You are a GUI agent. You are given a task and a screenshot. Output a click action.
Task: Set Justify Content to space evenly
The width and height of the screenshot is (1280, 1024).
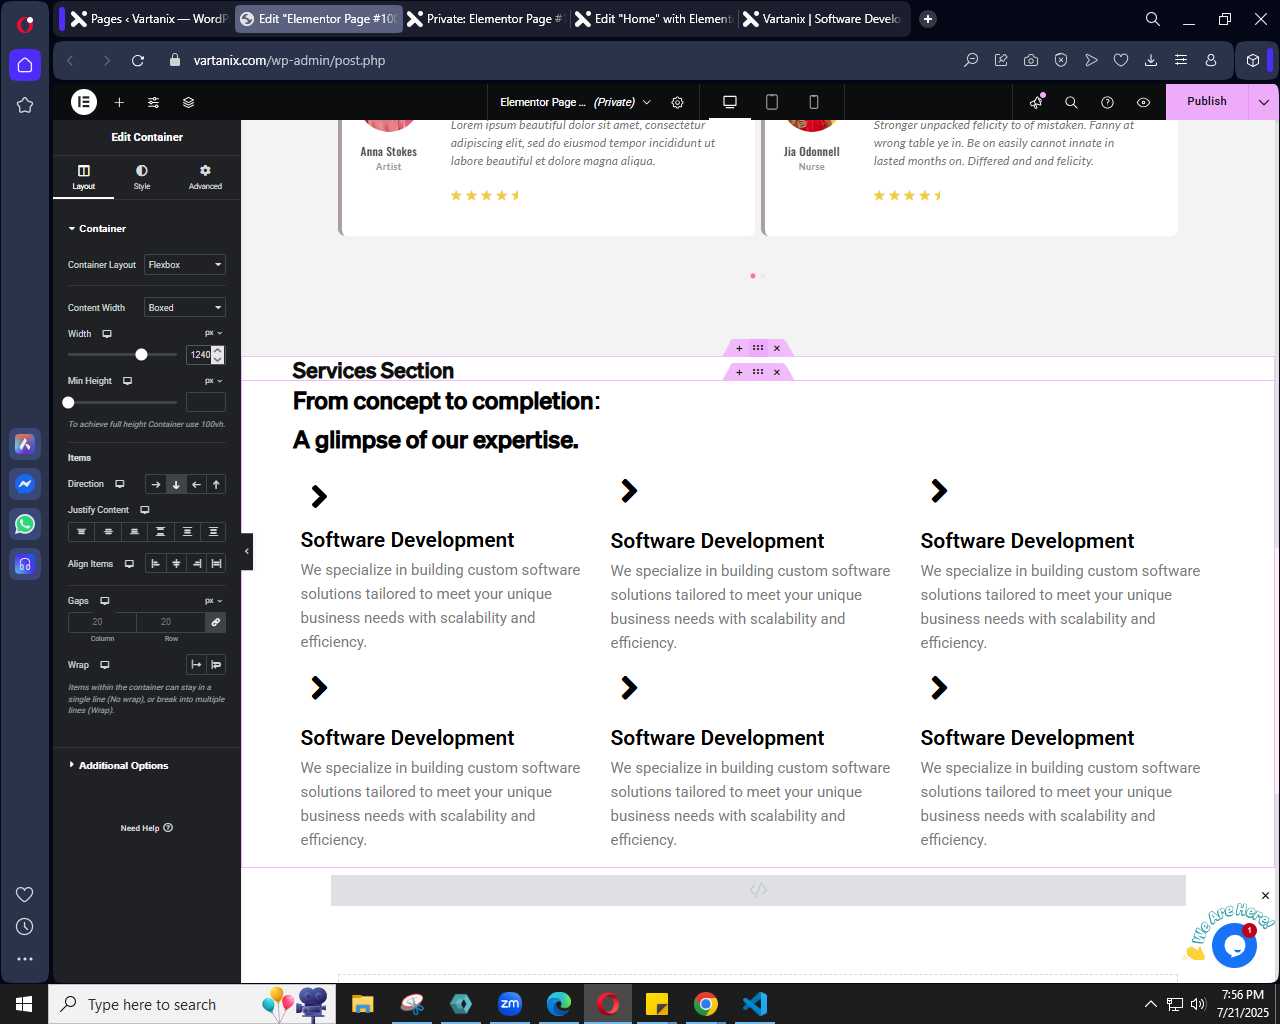click(x=213, y=532)
